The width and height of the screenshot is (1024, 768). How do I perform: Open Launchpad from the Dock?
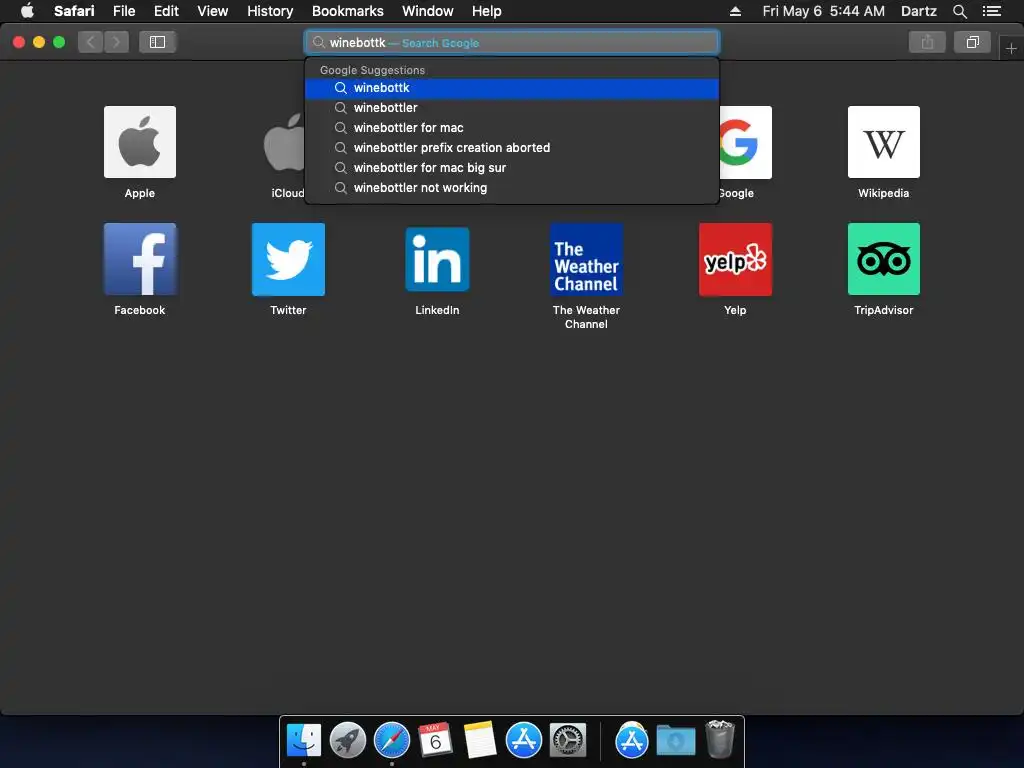coord(347,741)
